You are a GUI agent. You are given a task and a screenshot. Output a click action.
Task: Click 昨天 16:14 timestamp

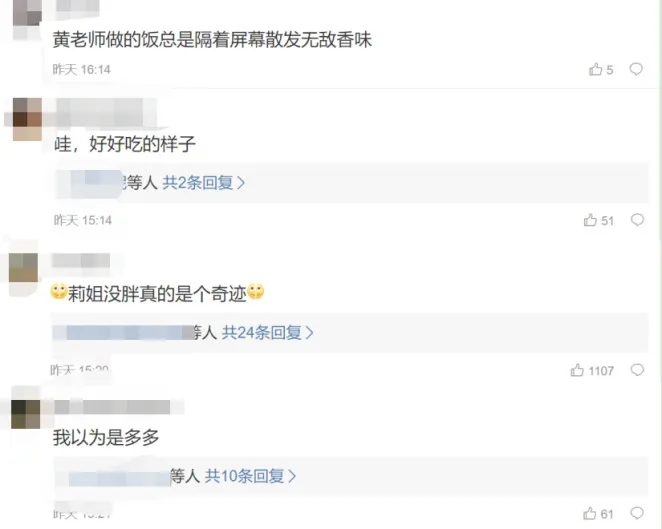click(81, 69)
